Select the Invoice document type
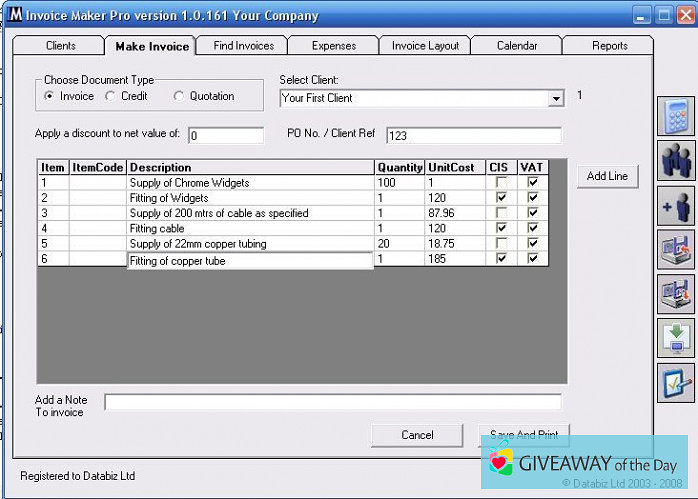698x499 pixels. tap(50, 97)
